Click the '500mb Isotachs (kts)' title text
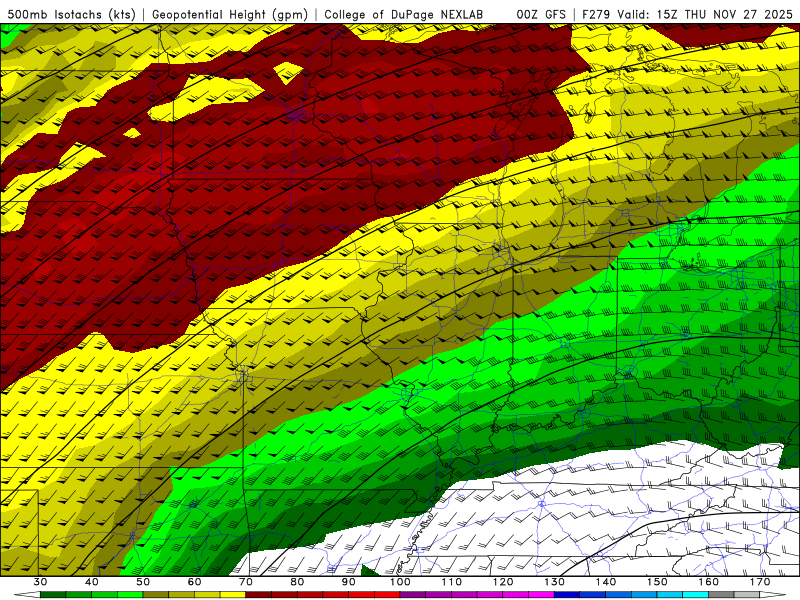This screenshot has height=600, width=800. [x=71, y=15]
